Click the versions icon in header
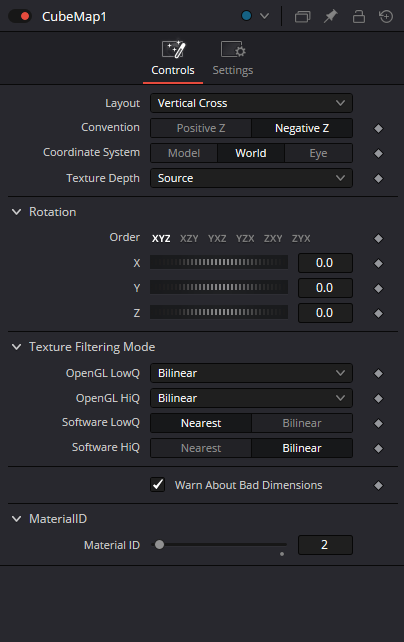Viewport: 404px width, 642px height. tap(302, 17)
